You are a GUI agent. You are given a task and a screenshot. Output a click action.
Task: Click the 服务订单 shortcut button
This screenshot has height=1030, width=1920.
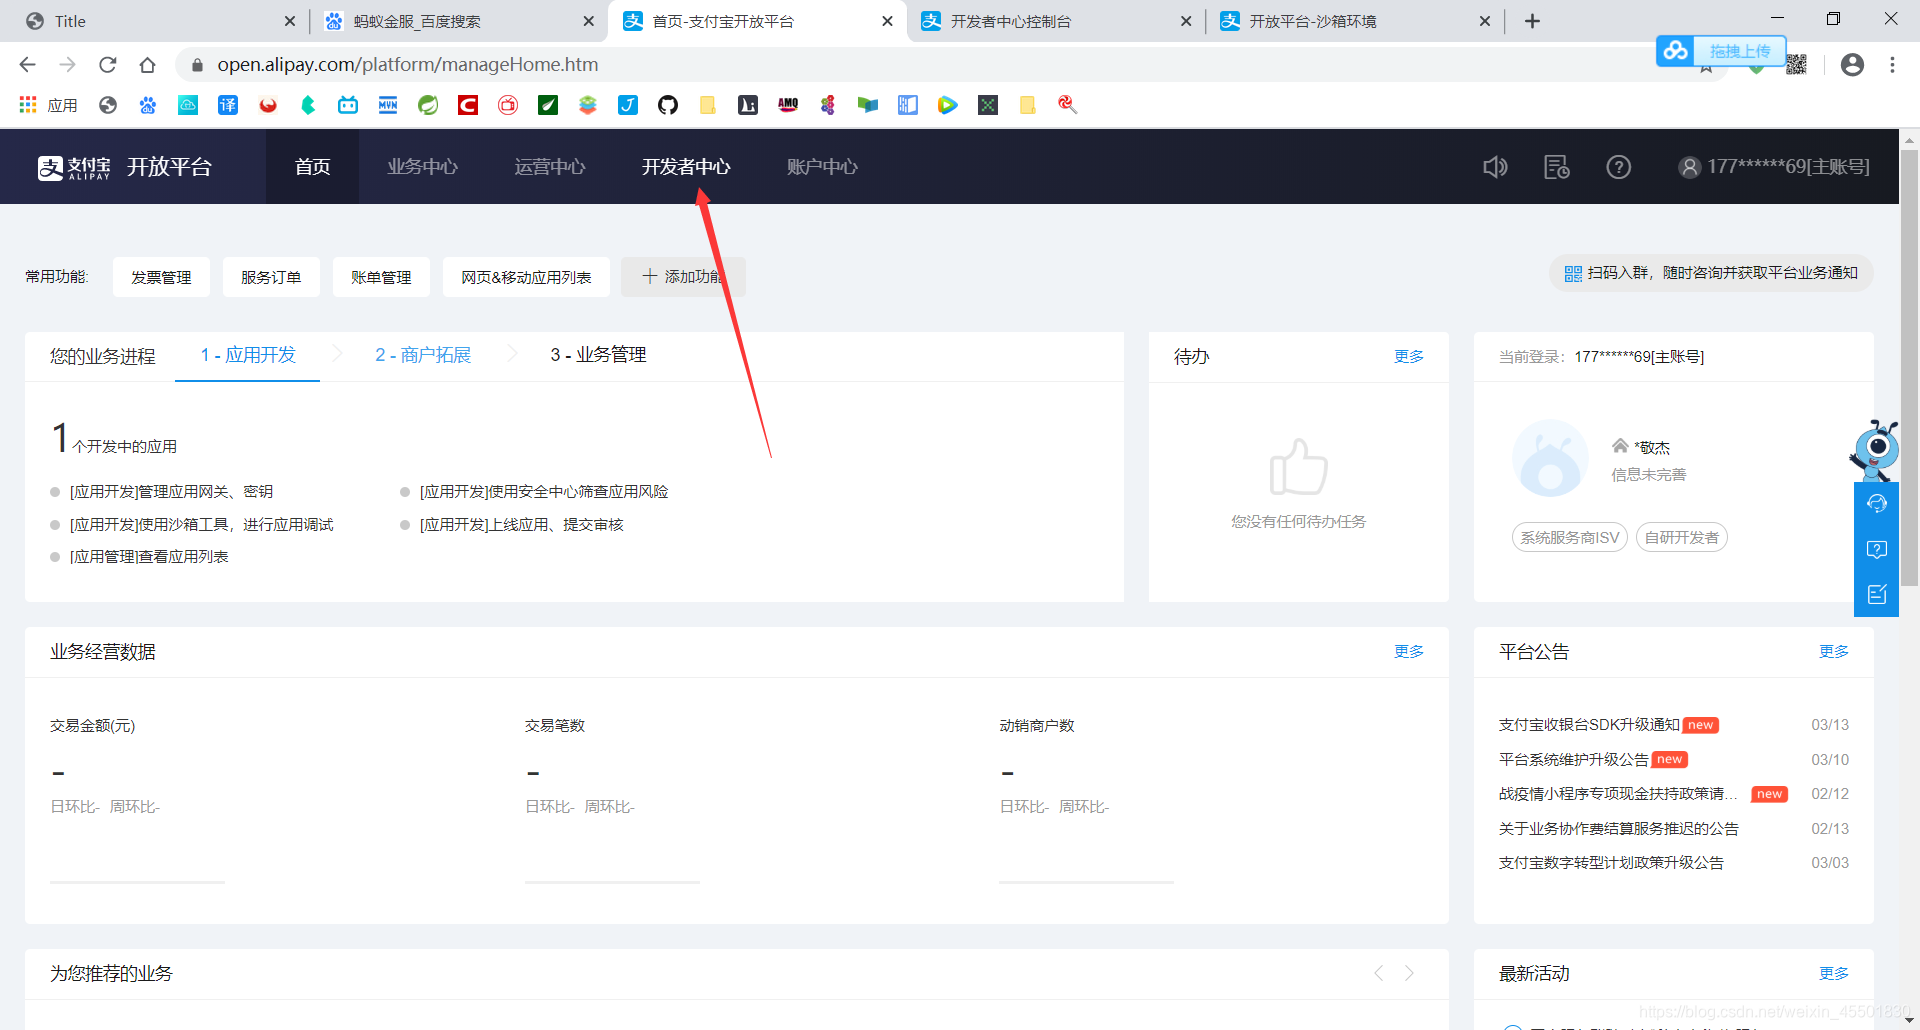click(x=271, y=277)
